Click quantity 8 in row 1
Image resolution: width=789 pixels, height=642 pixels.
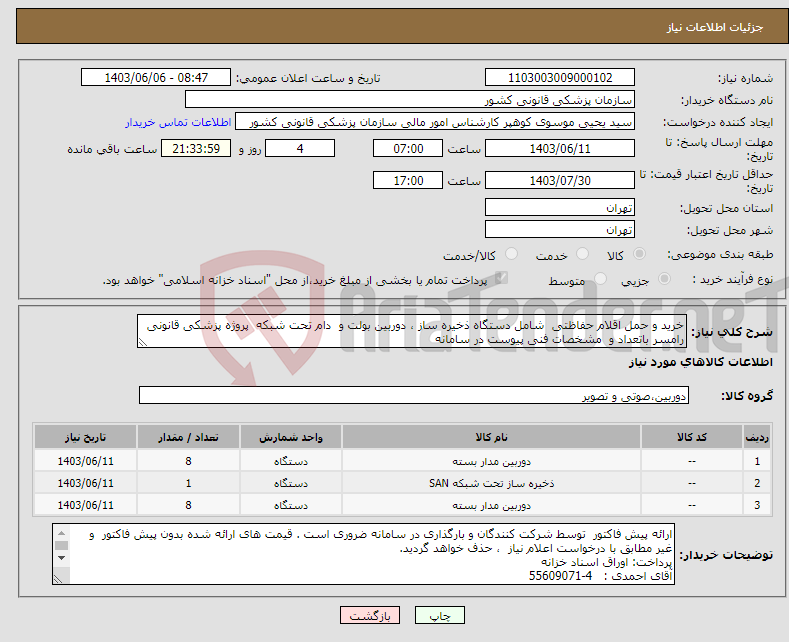[188, 461]
